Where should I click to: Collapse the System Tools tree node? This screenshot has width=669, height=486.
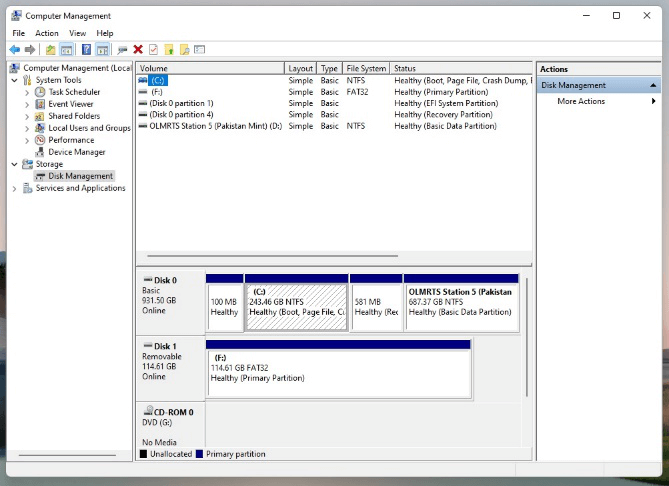pyautogui.click(x=15, y=80)
